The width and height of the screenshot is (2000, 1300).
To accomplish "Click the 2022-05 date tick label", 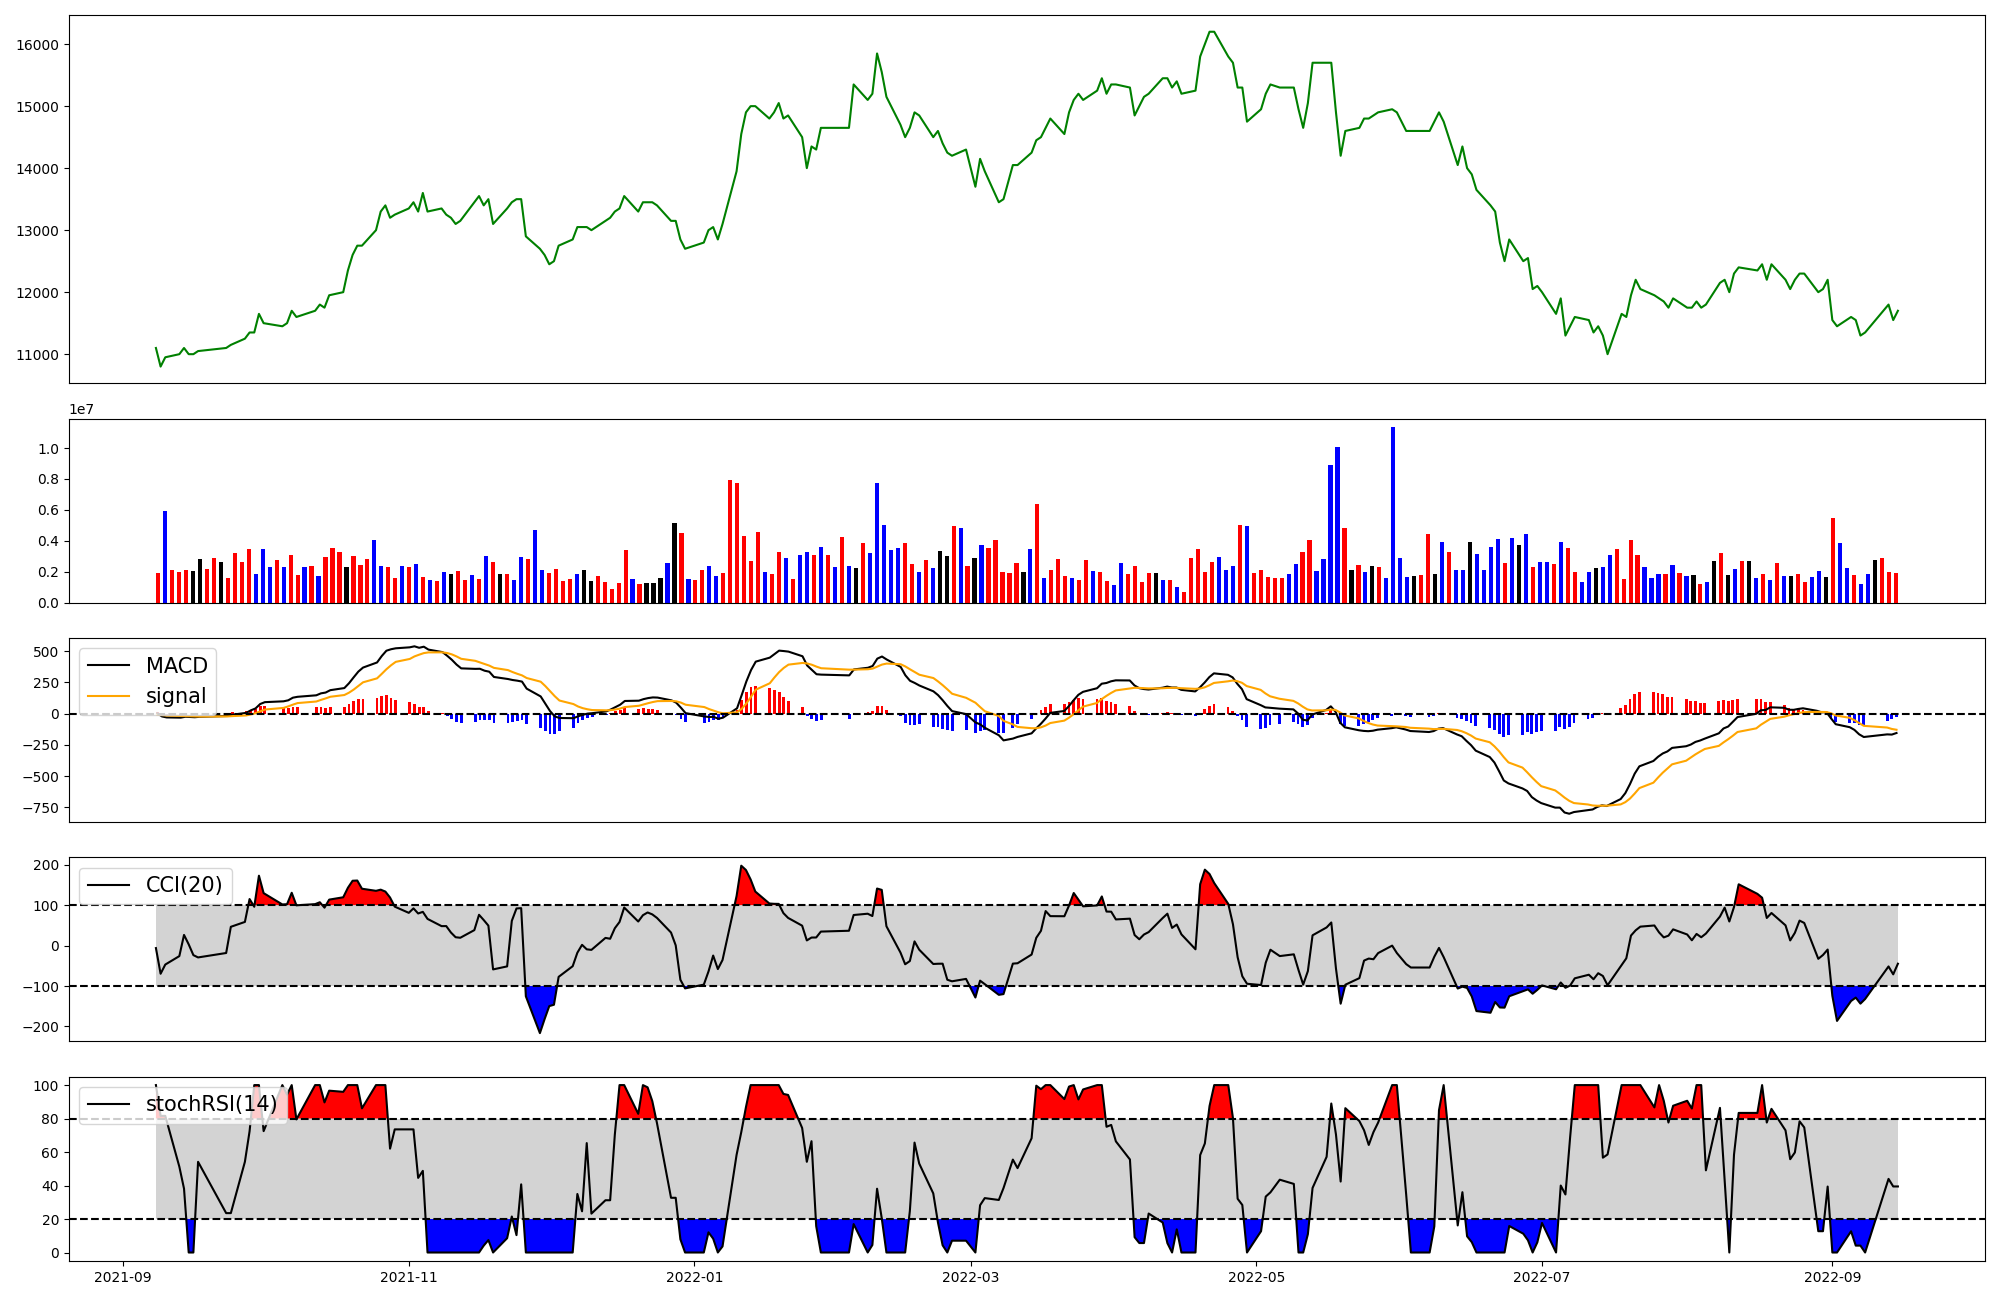I will 1256,1277.
